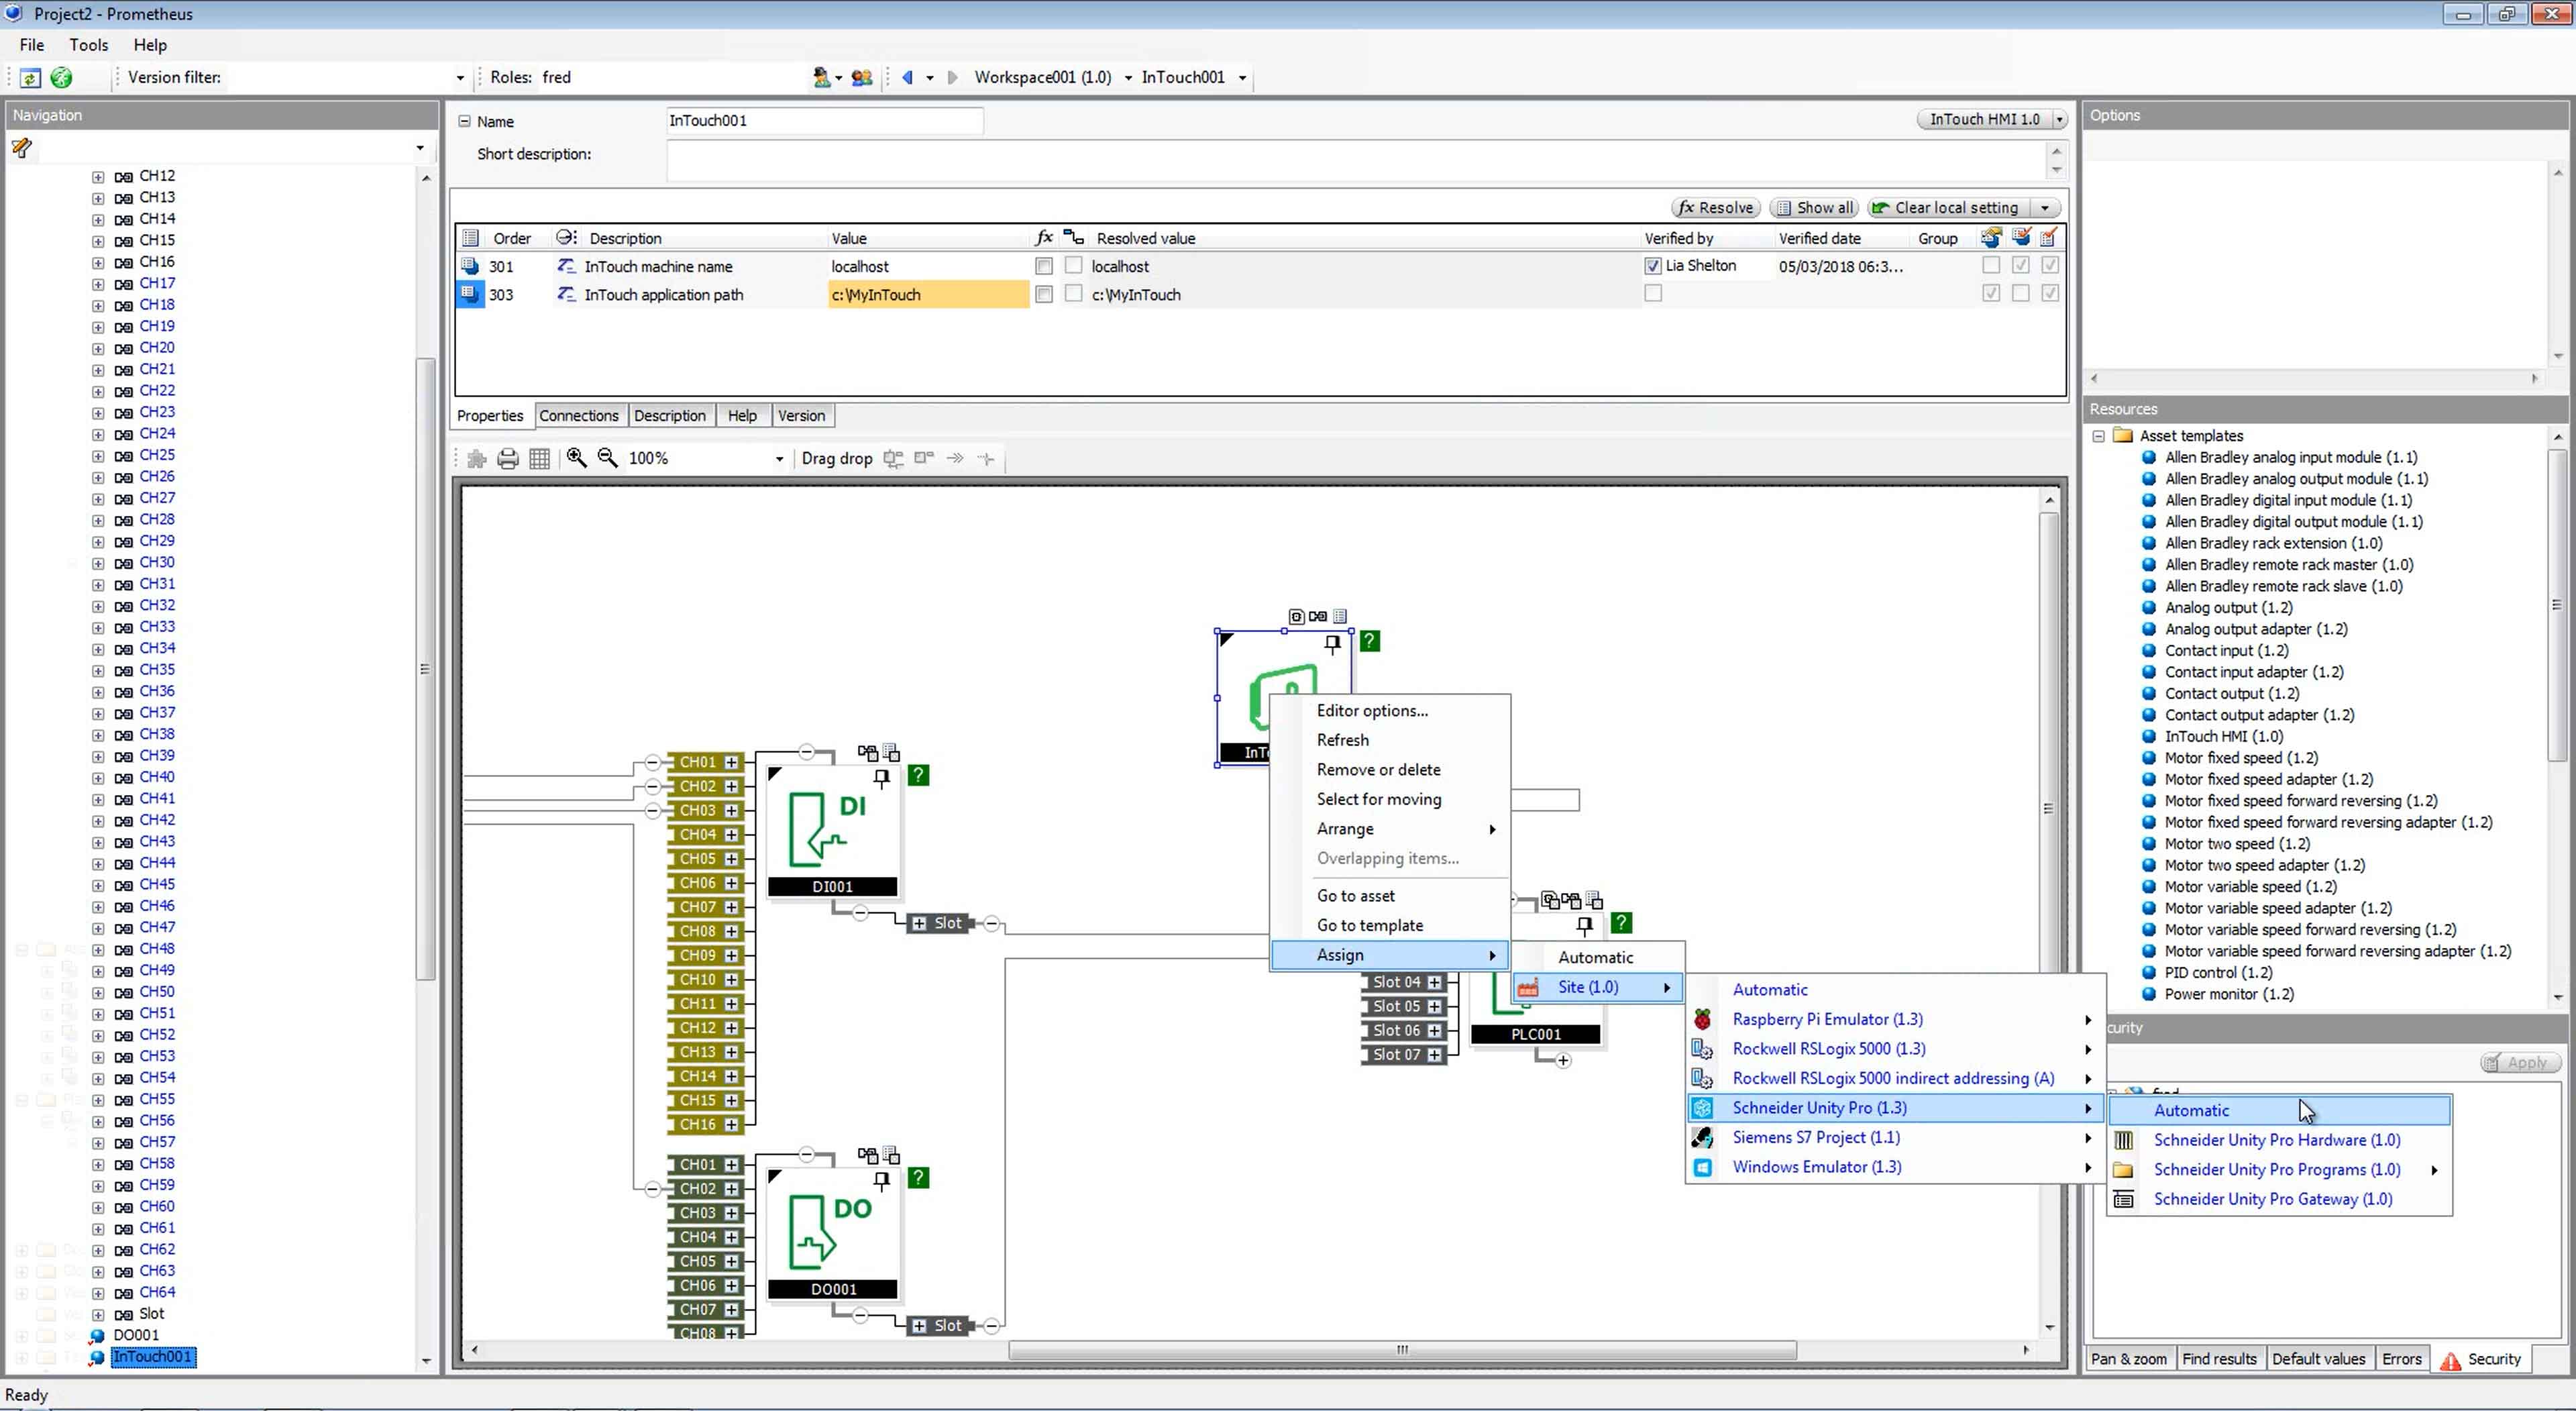Toggle the resolved checkbox beside c:\MyInTouch
The height and width of the screenshot is (1411, 2576).
tap(1073, 294)
